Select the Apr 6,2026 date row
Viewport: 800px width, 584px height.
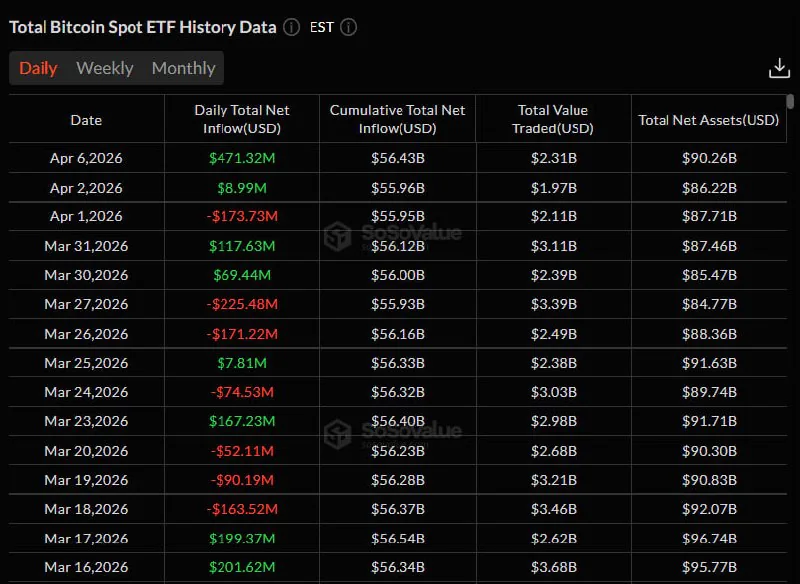click(x=86, y=158)
